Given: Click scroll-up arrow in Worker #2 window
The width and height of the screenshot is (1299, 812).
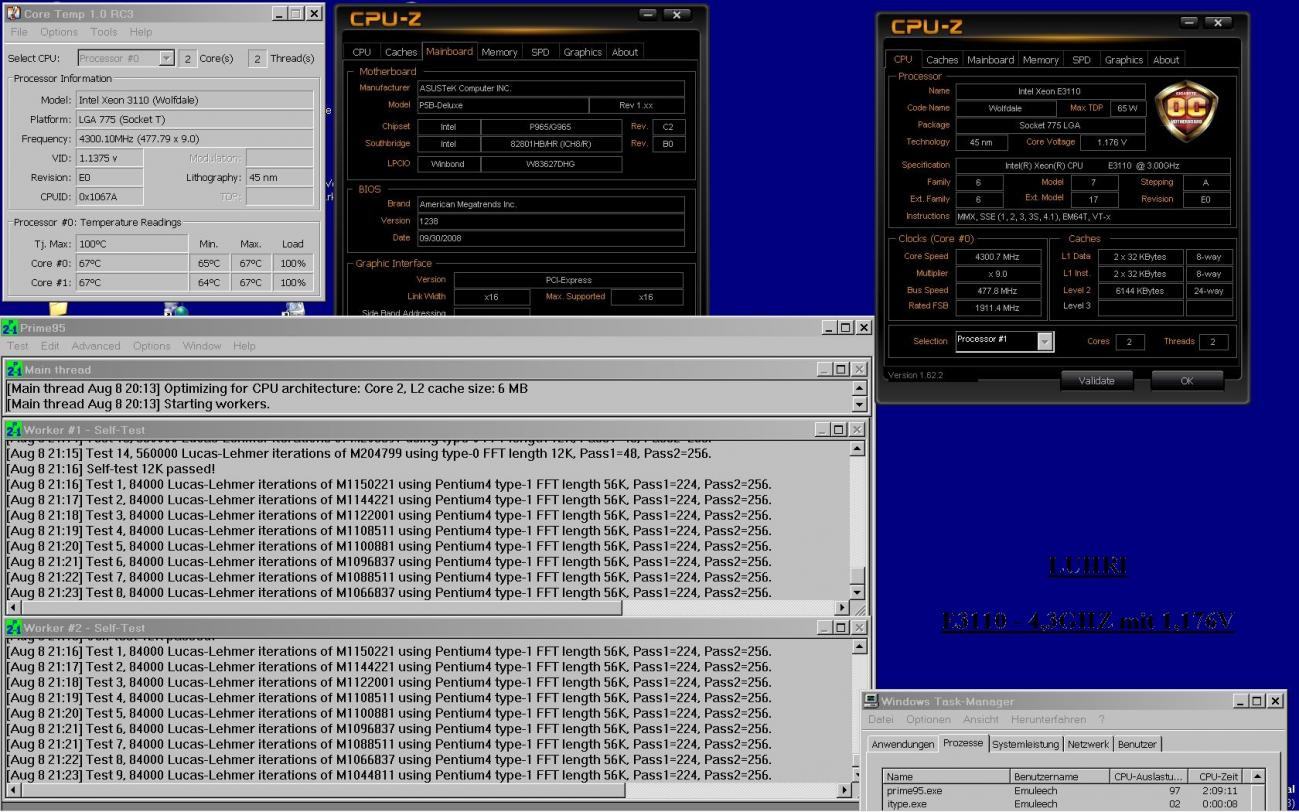Looking at the screenshot, I should click(x=858, y=647).
